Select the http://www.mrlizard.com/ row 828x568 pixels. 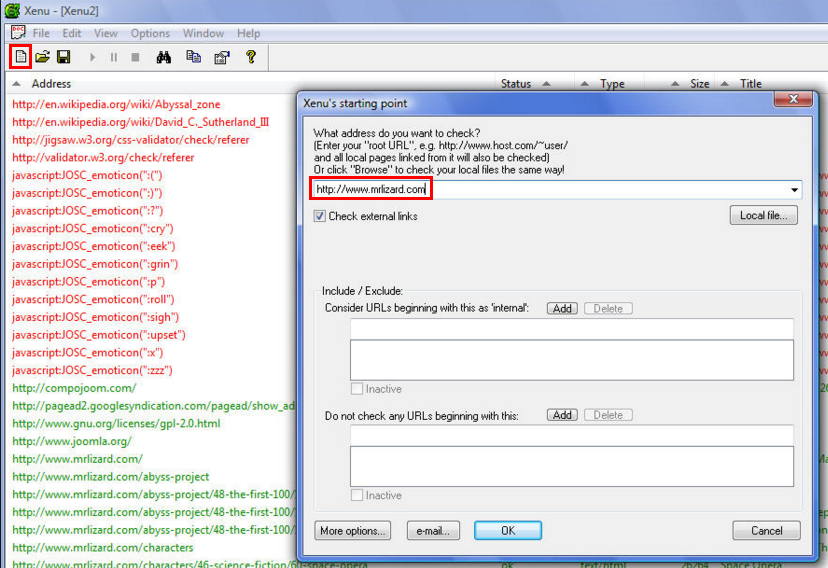pos(78,459)
